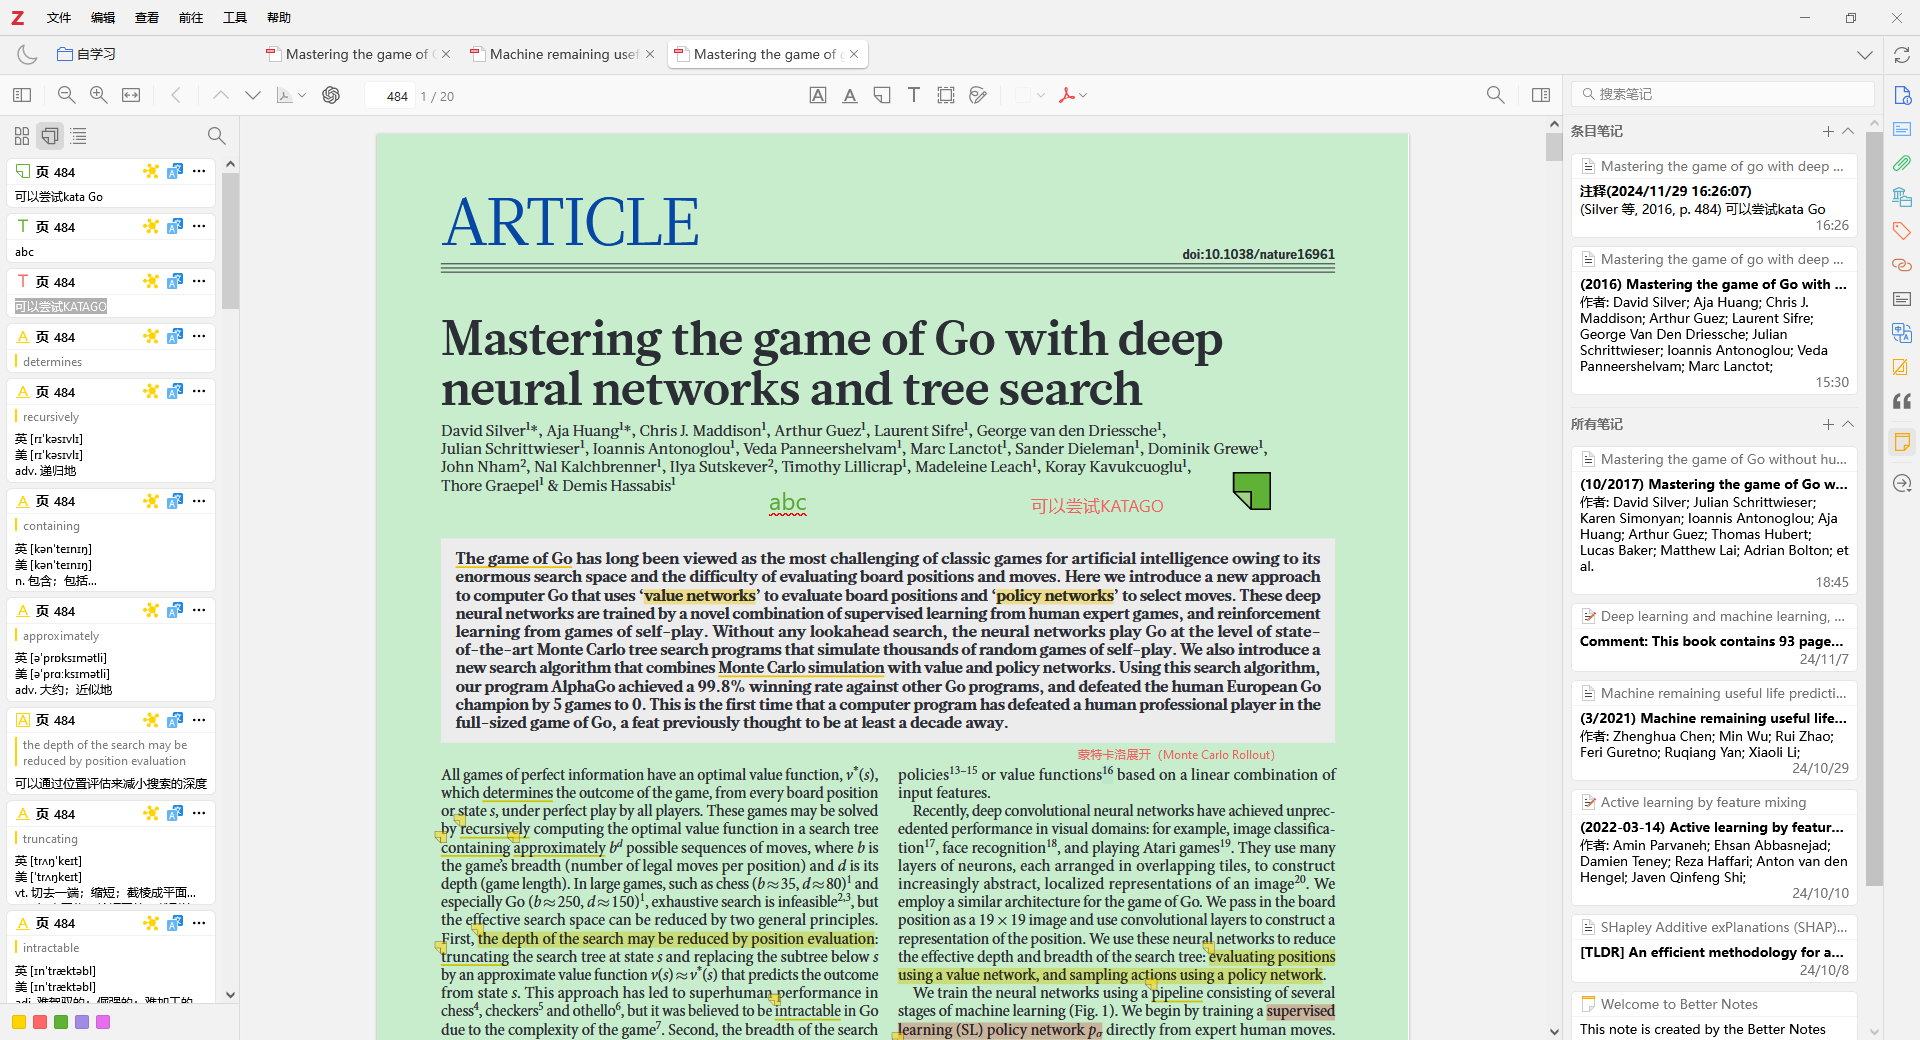The height and width of the screenshot is (1040, 1920).
Task: Select the sticky note annotation tool
Action: [x=882, y=95]
